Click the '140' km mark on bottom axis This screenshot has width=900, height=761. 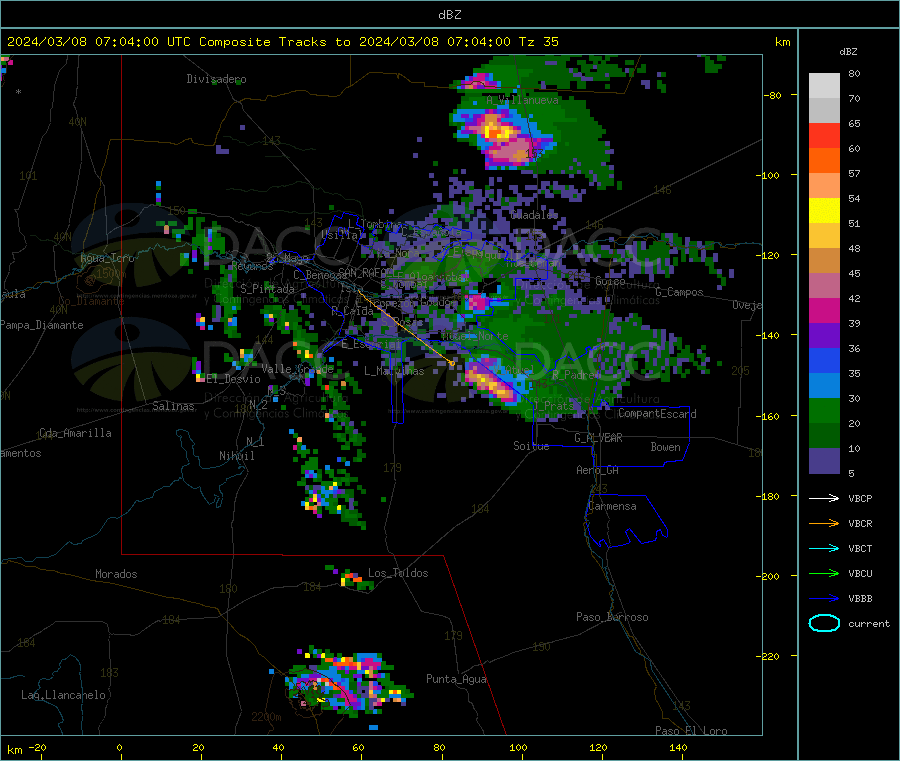point(678,747)
